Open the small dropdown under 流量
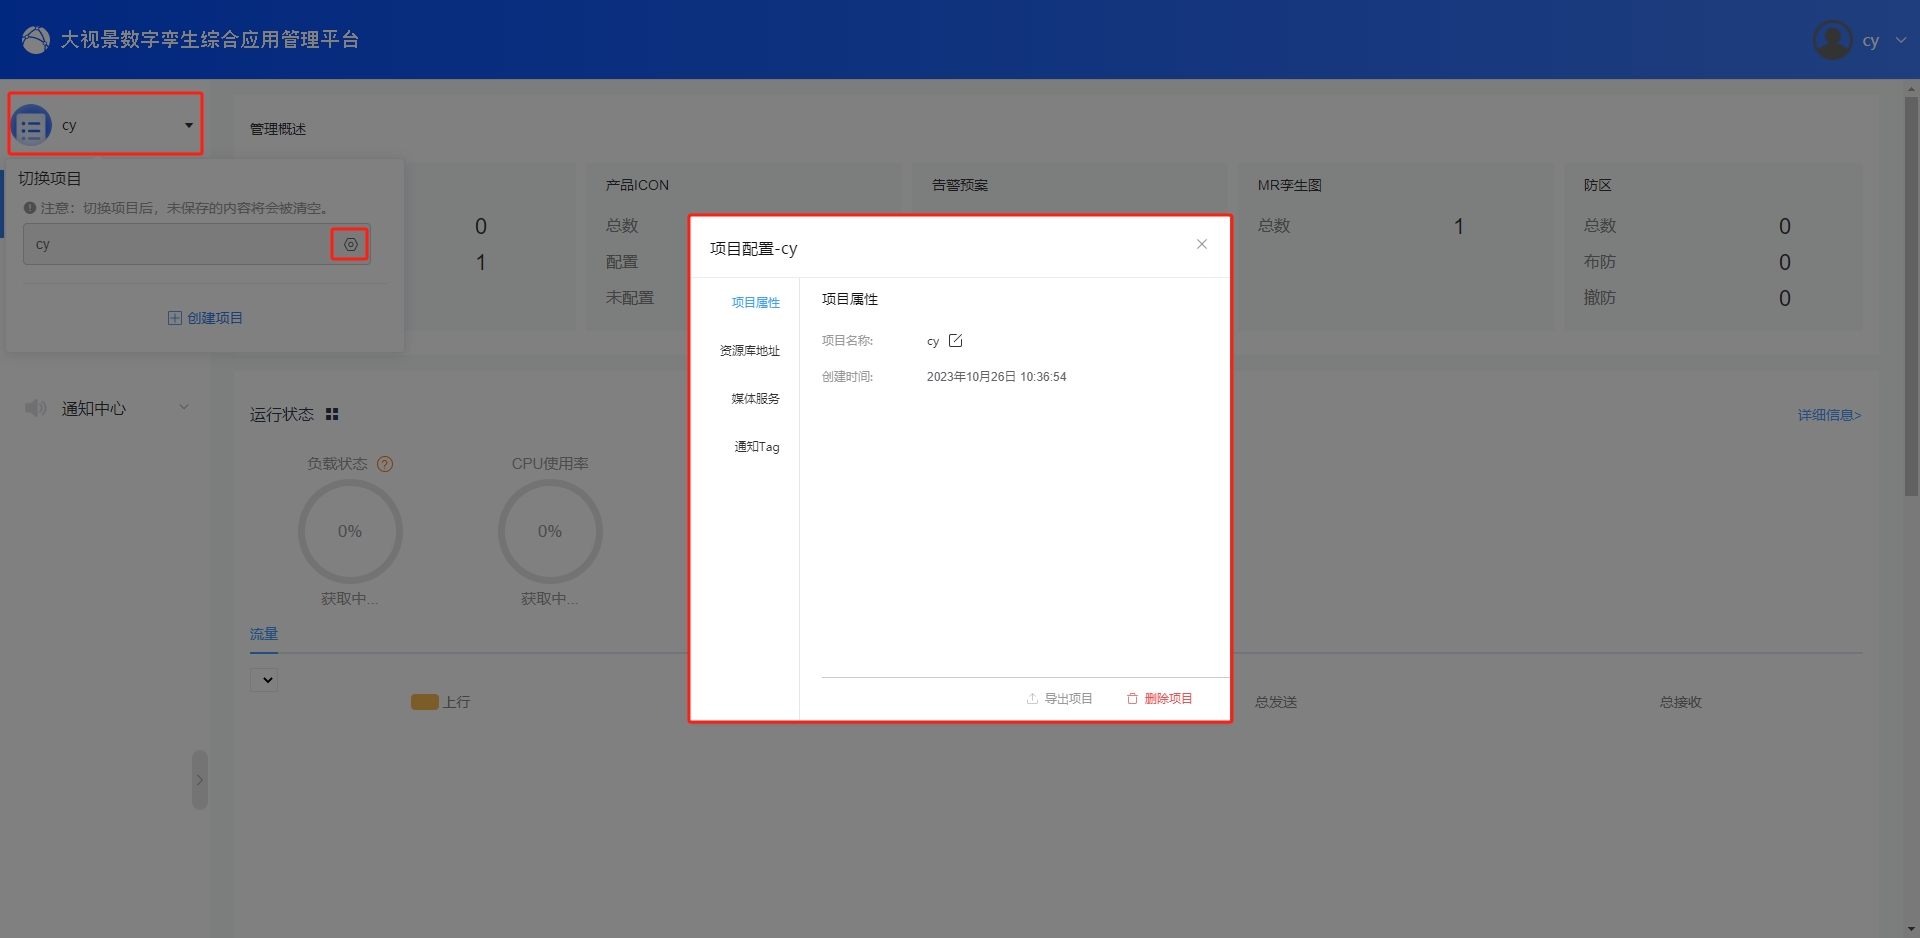The width and height of the screenshot is (1920, 938). 264,680
